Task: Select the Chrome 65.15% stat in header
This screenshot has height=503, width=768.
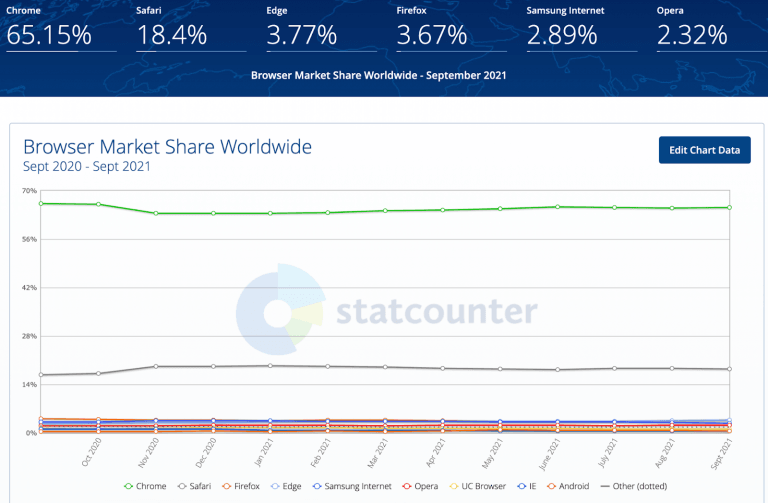Action: [x=50, y=30]
